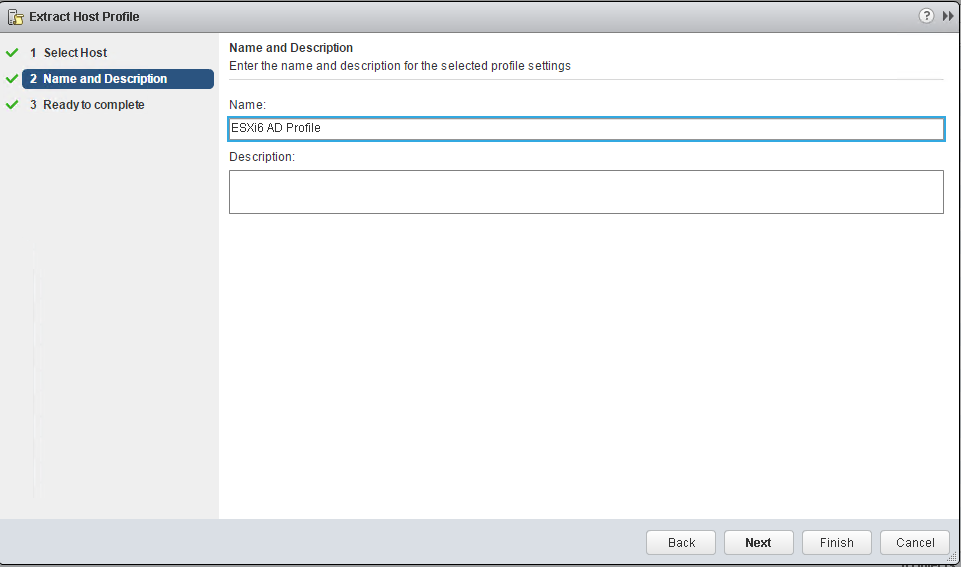Screen dimensions: 961x567
Task: Click the Name: field label
Action: (x=248, y=105)
